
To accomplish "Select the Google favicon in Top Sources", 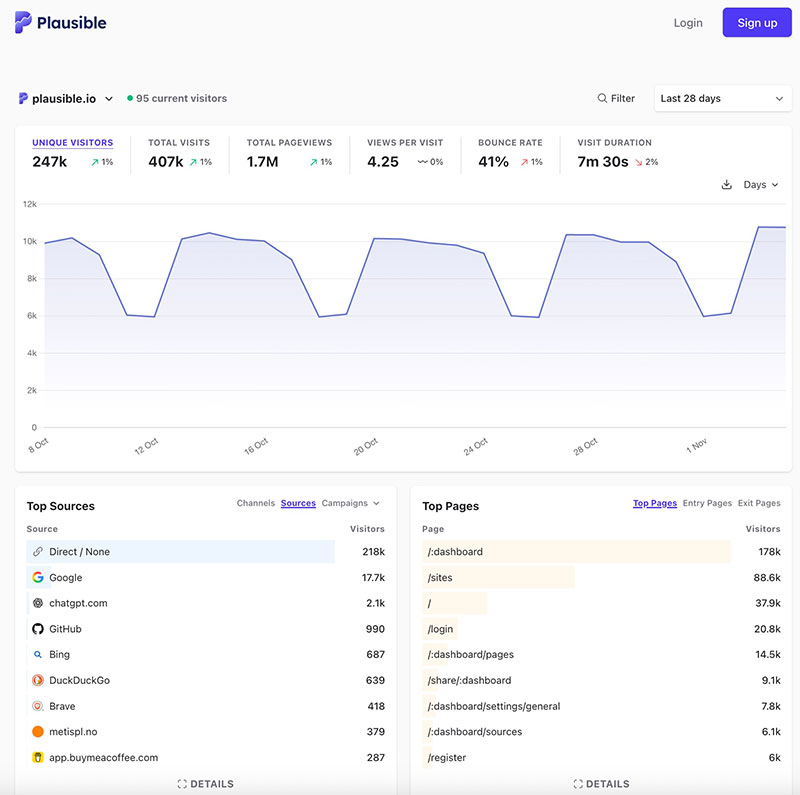I will [37, 577].
